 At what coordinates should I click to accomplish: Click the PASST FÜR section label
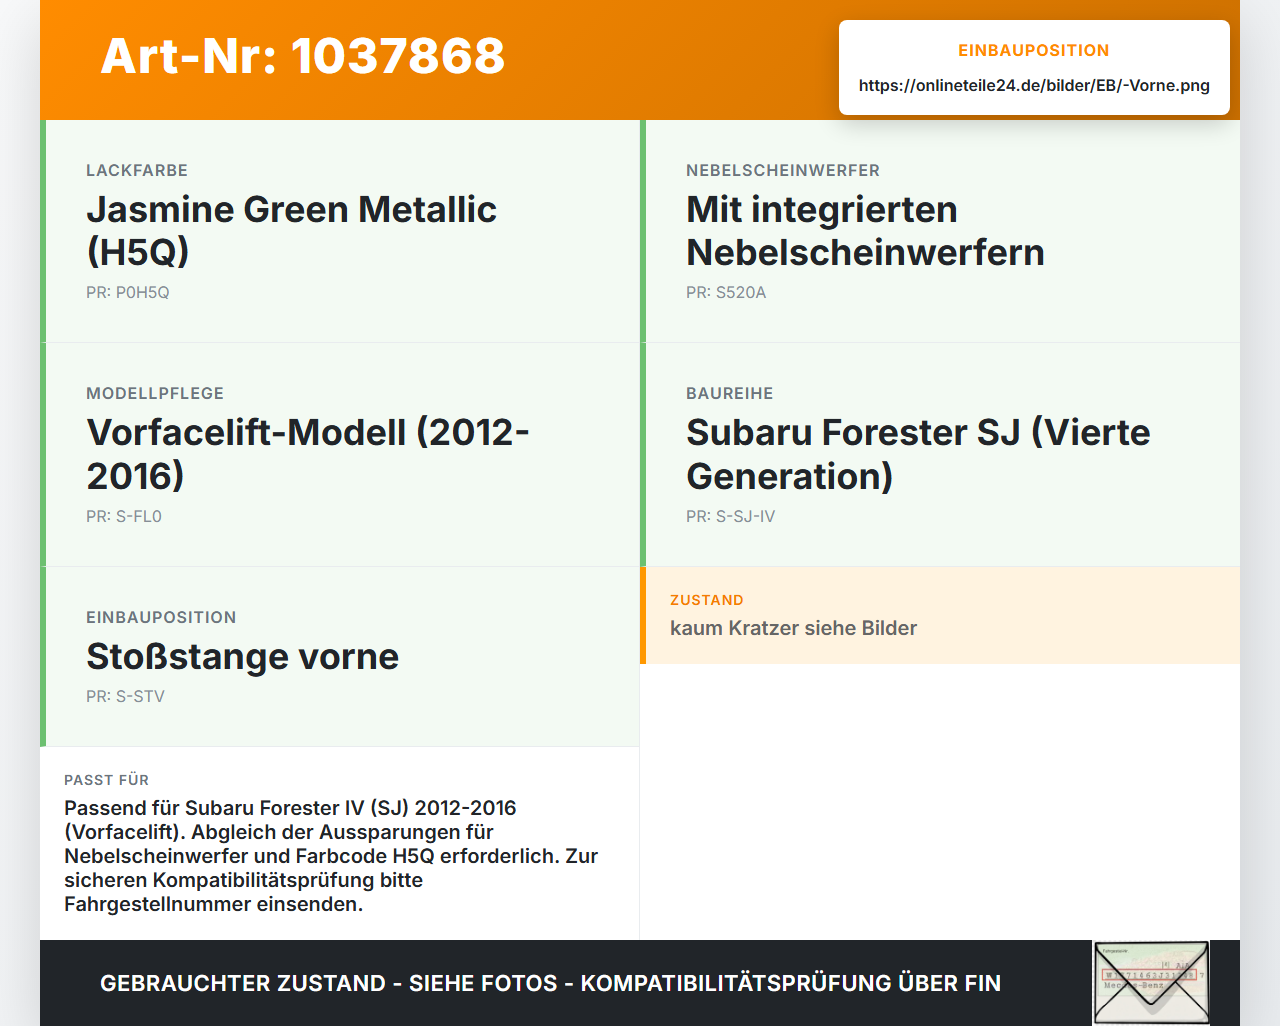pyautogui.click(x=106, y=780)
